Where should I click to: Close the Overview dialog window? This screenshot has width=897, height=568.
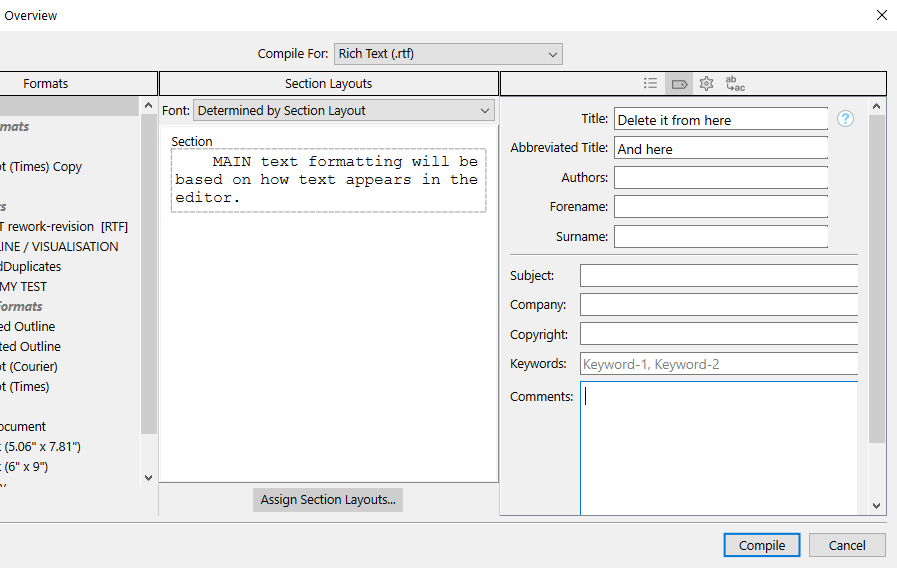(x=881, y=15)
